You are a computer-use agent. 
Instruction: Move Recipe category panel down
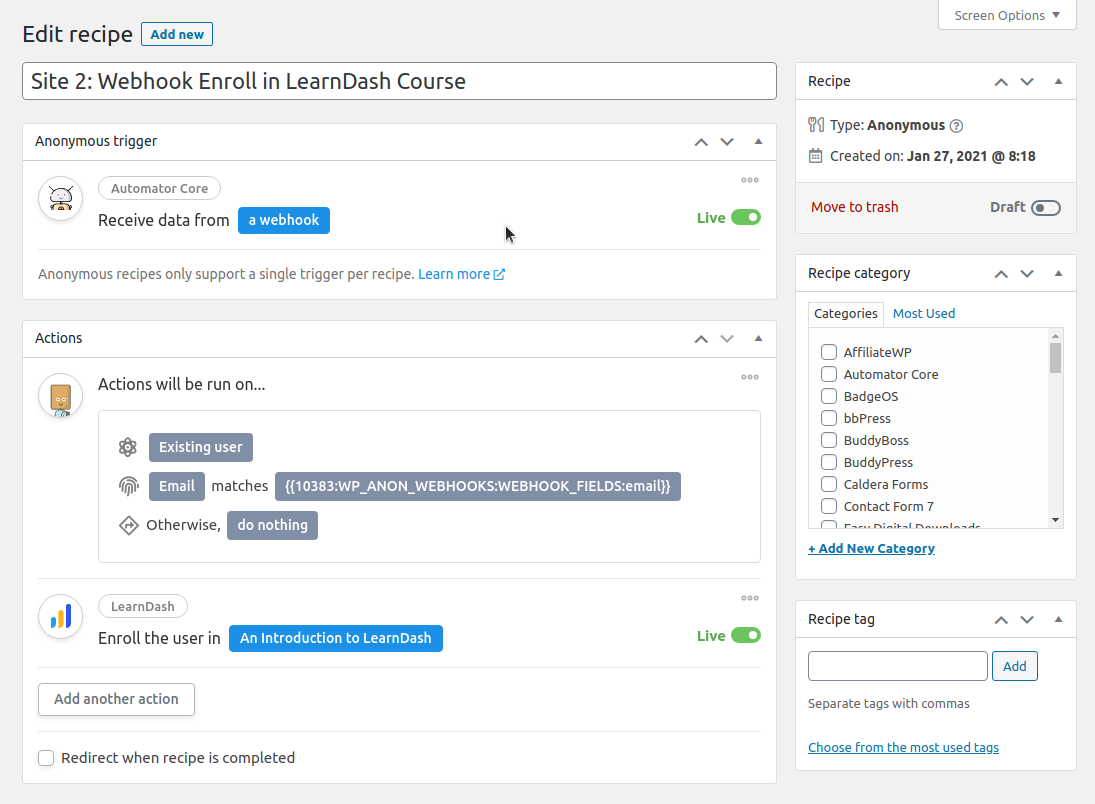pos(1027,274)
